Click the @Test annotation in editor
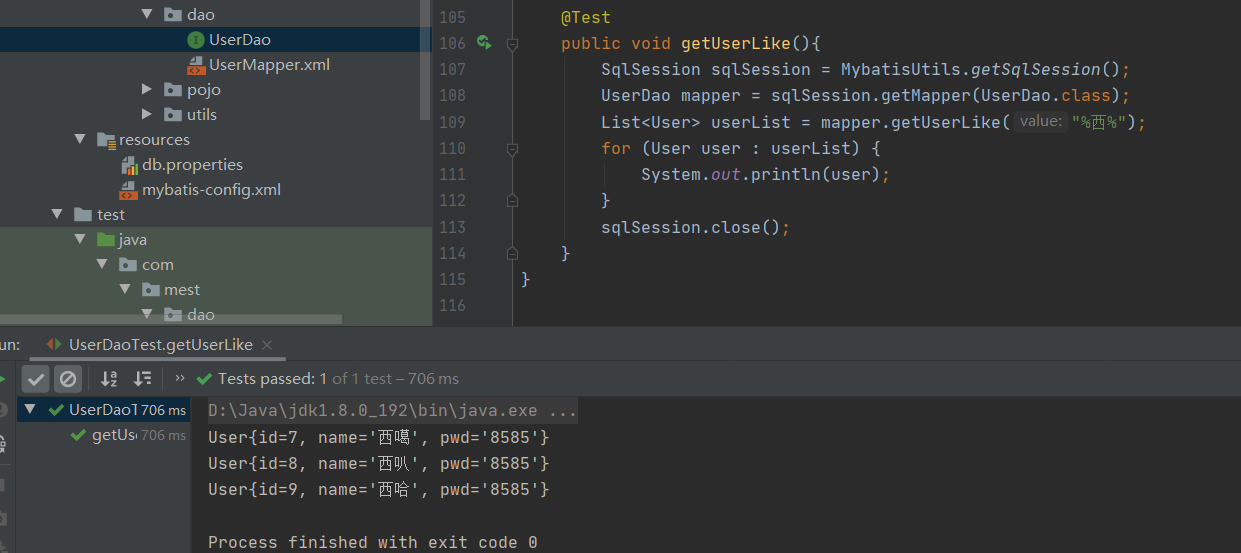 click(x=585, y=17)
